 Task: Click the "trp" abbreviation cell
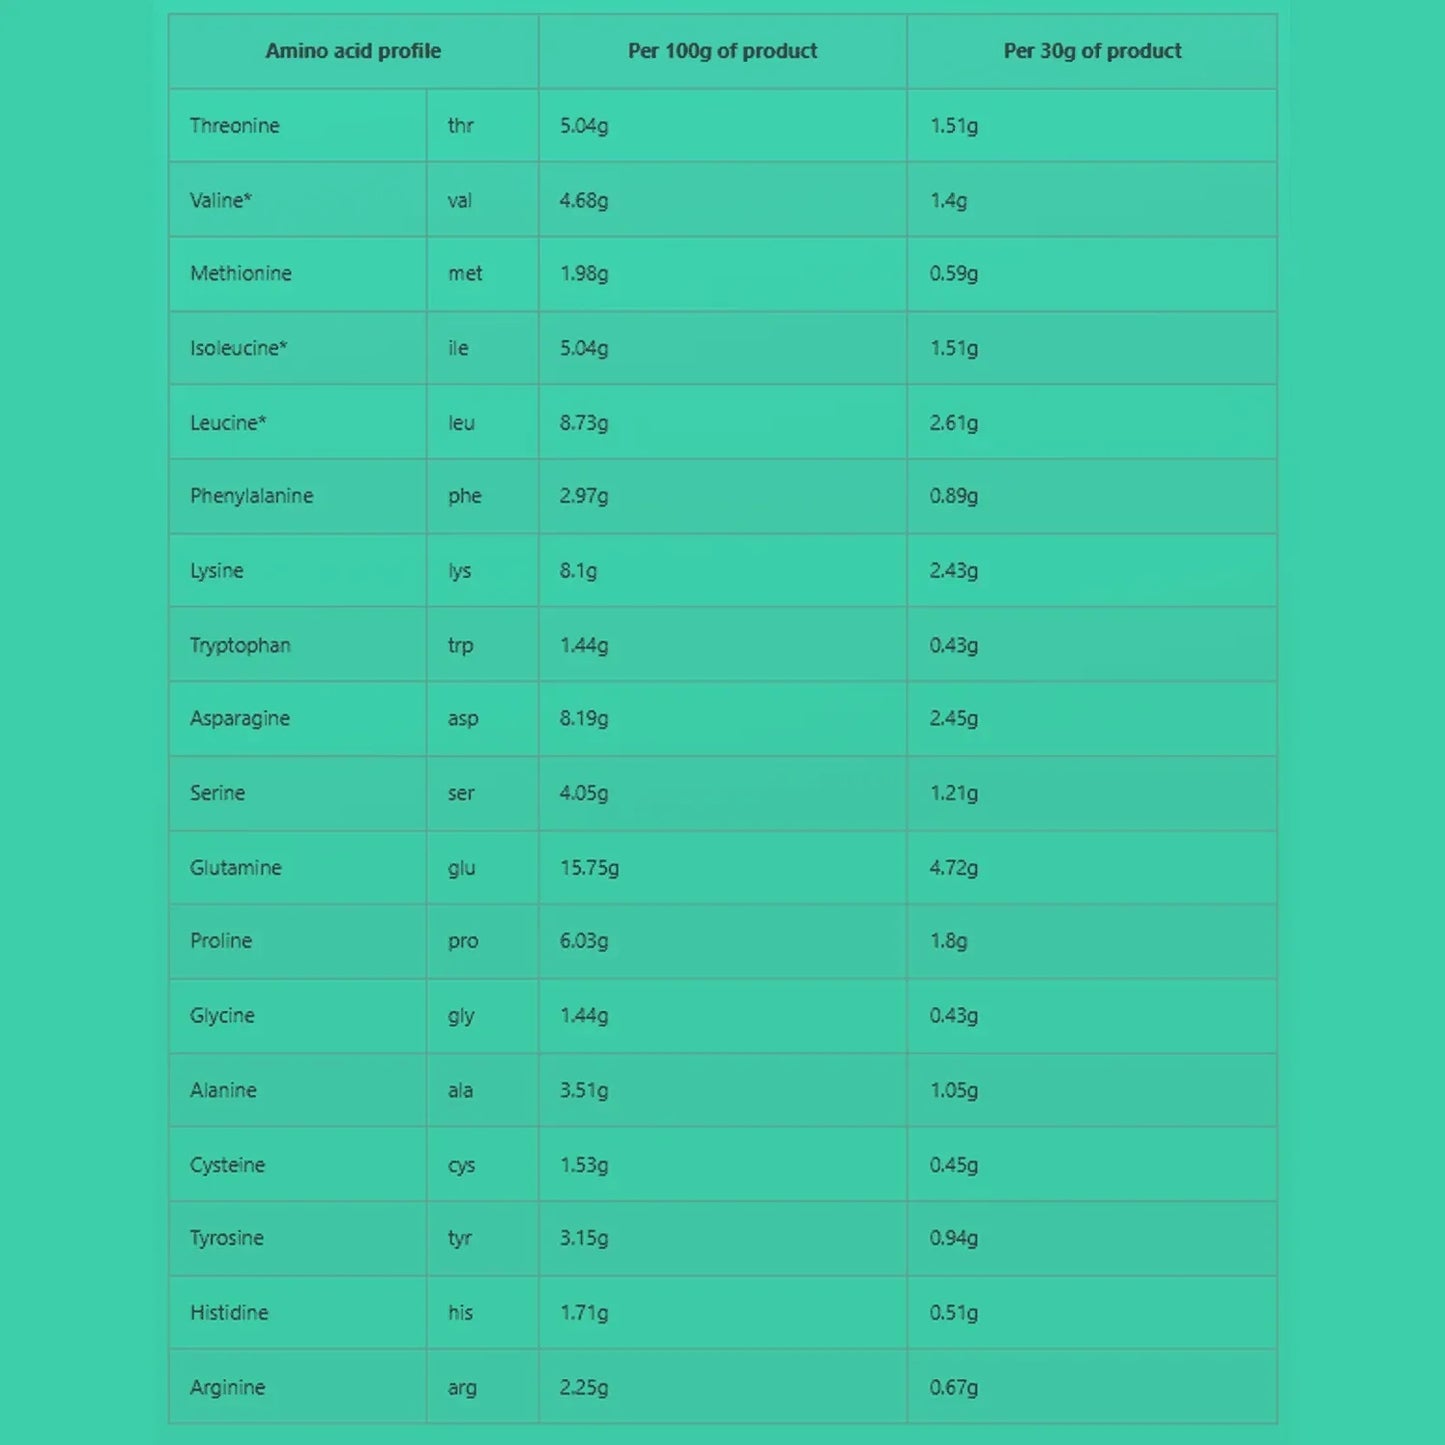click(461, 645)
